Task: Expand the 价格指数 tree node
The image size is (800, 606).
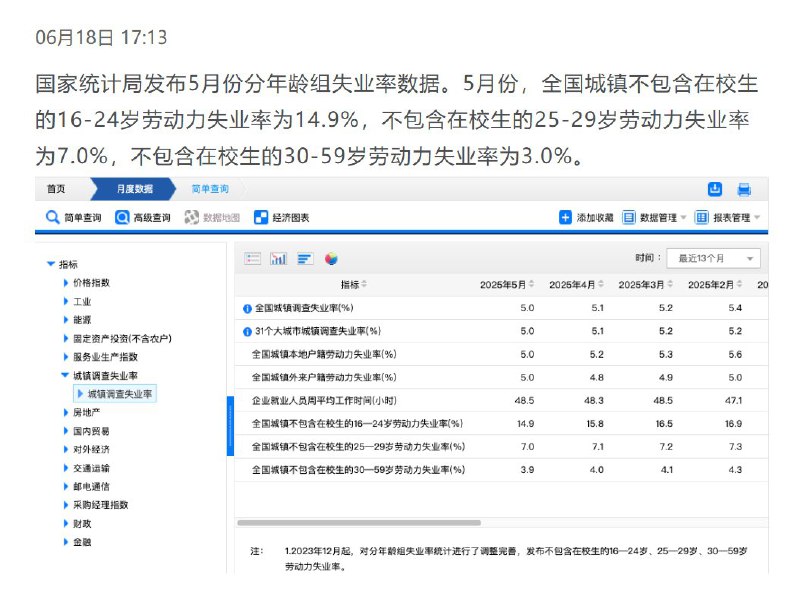Action: tap(66, 283)
